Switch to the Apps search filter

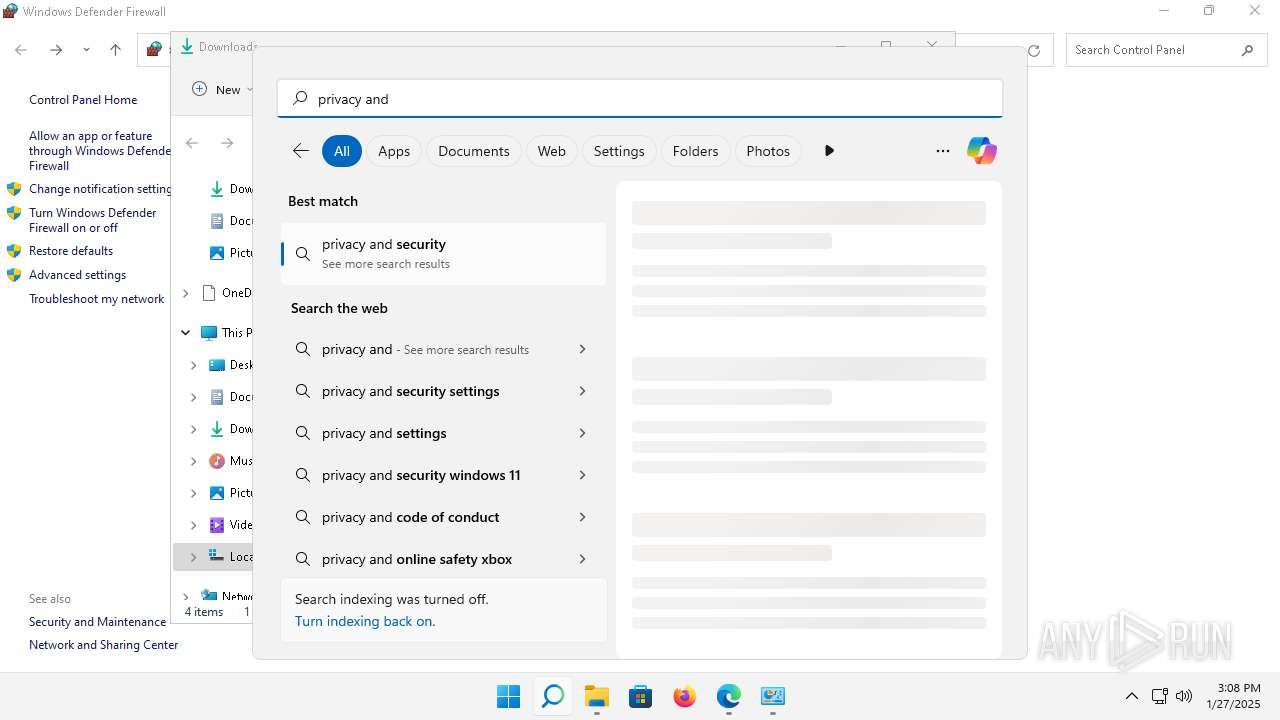click(394, 151)
